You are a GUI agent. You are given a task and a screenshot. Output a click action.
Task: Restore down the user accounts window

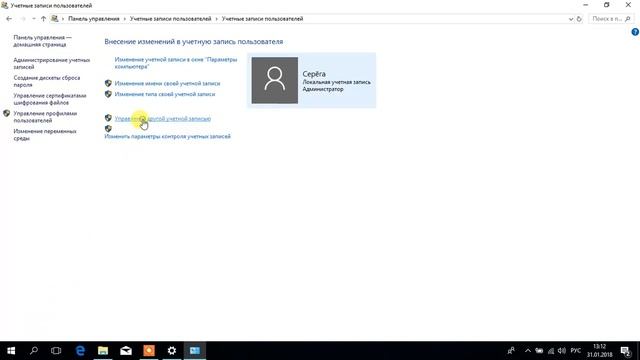607,5
